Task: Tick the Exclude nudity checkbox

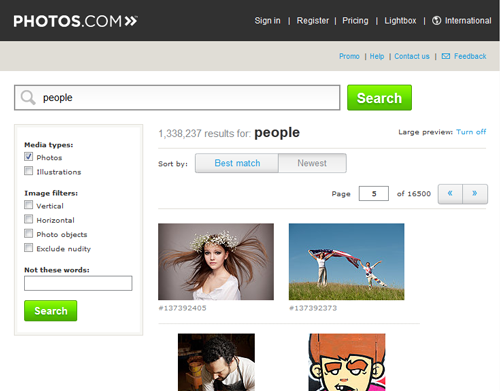Action: (x=28, y=248)
